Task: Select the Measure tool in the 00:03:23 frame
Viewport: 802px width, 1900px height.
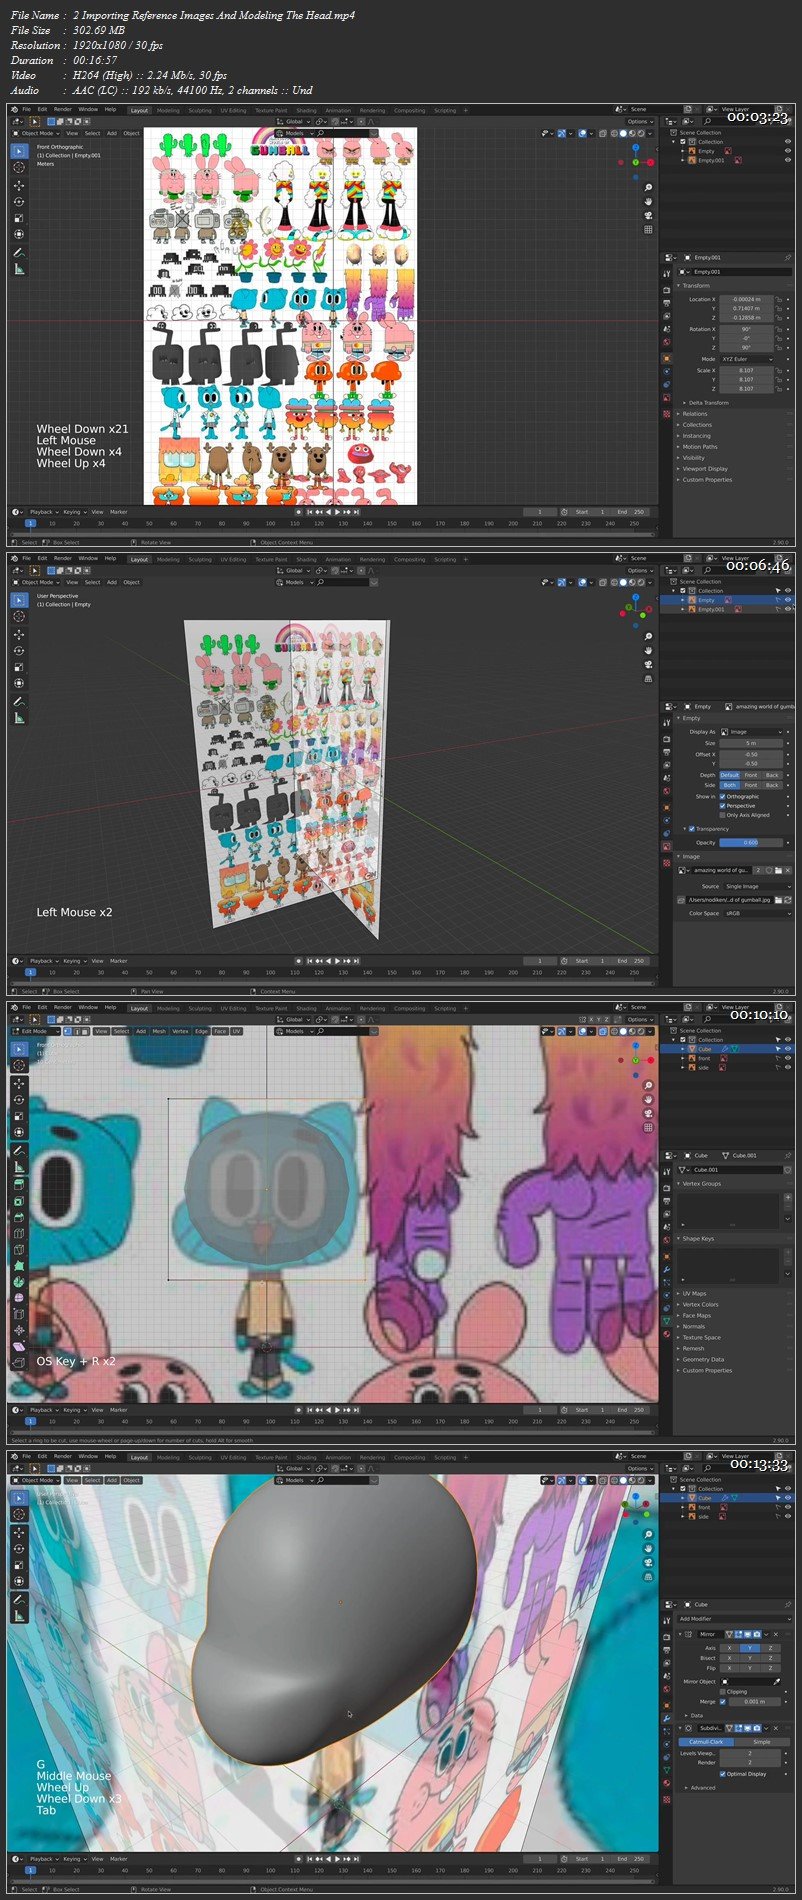Action: tap(19, 269)
